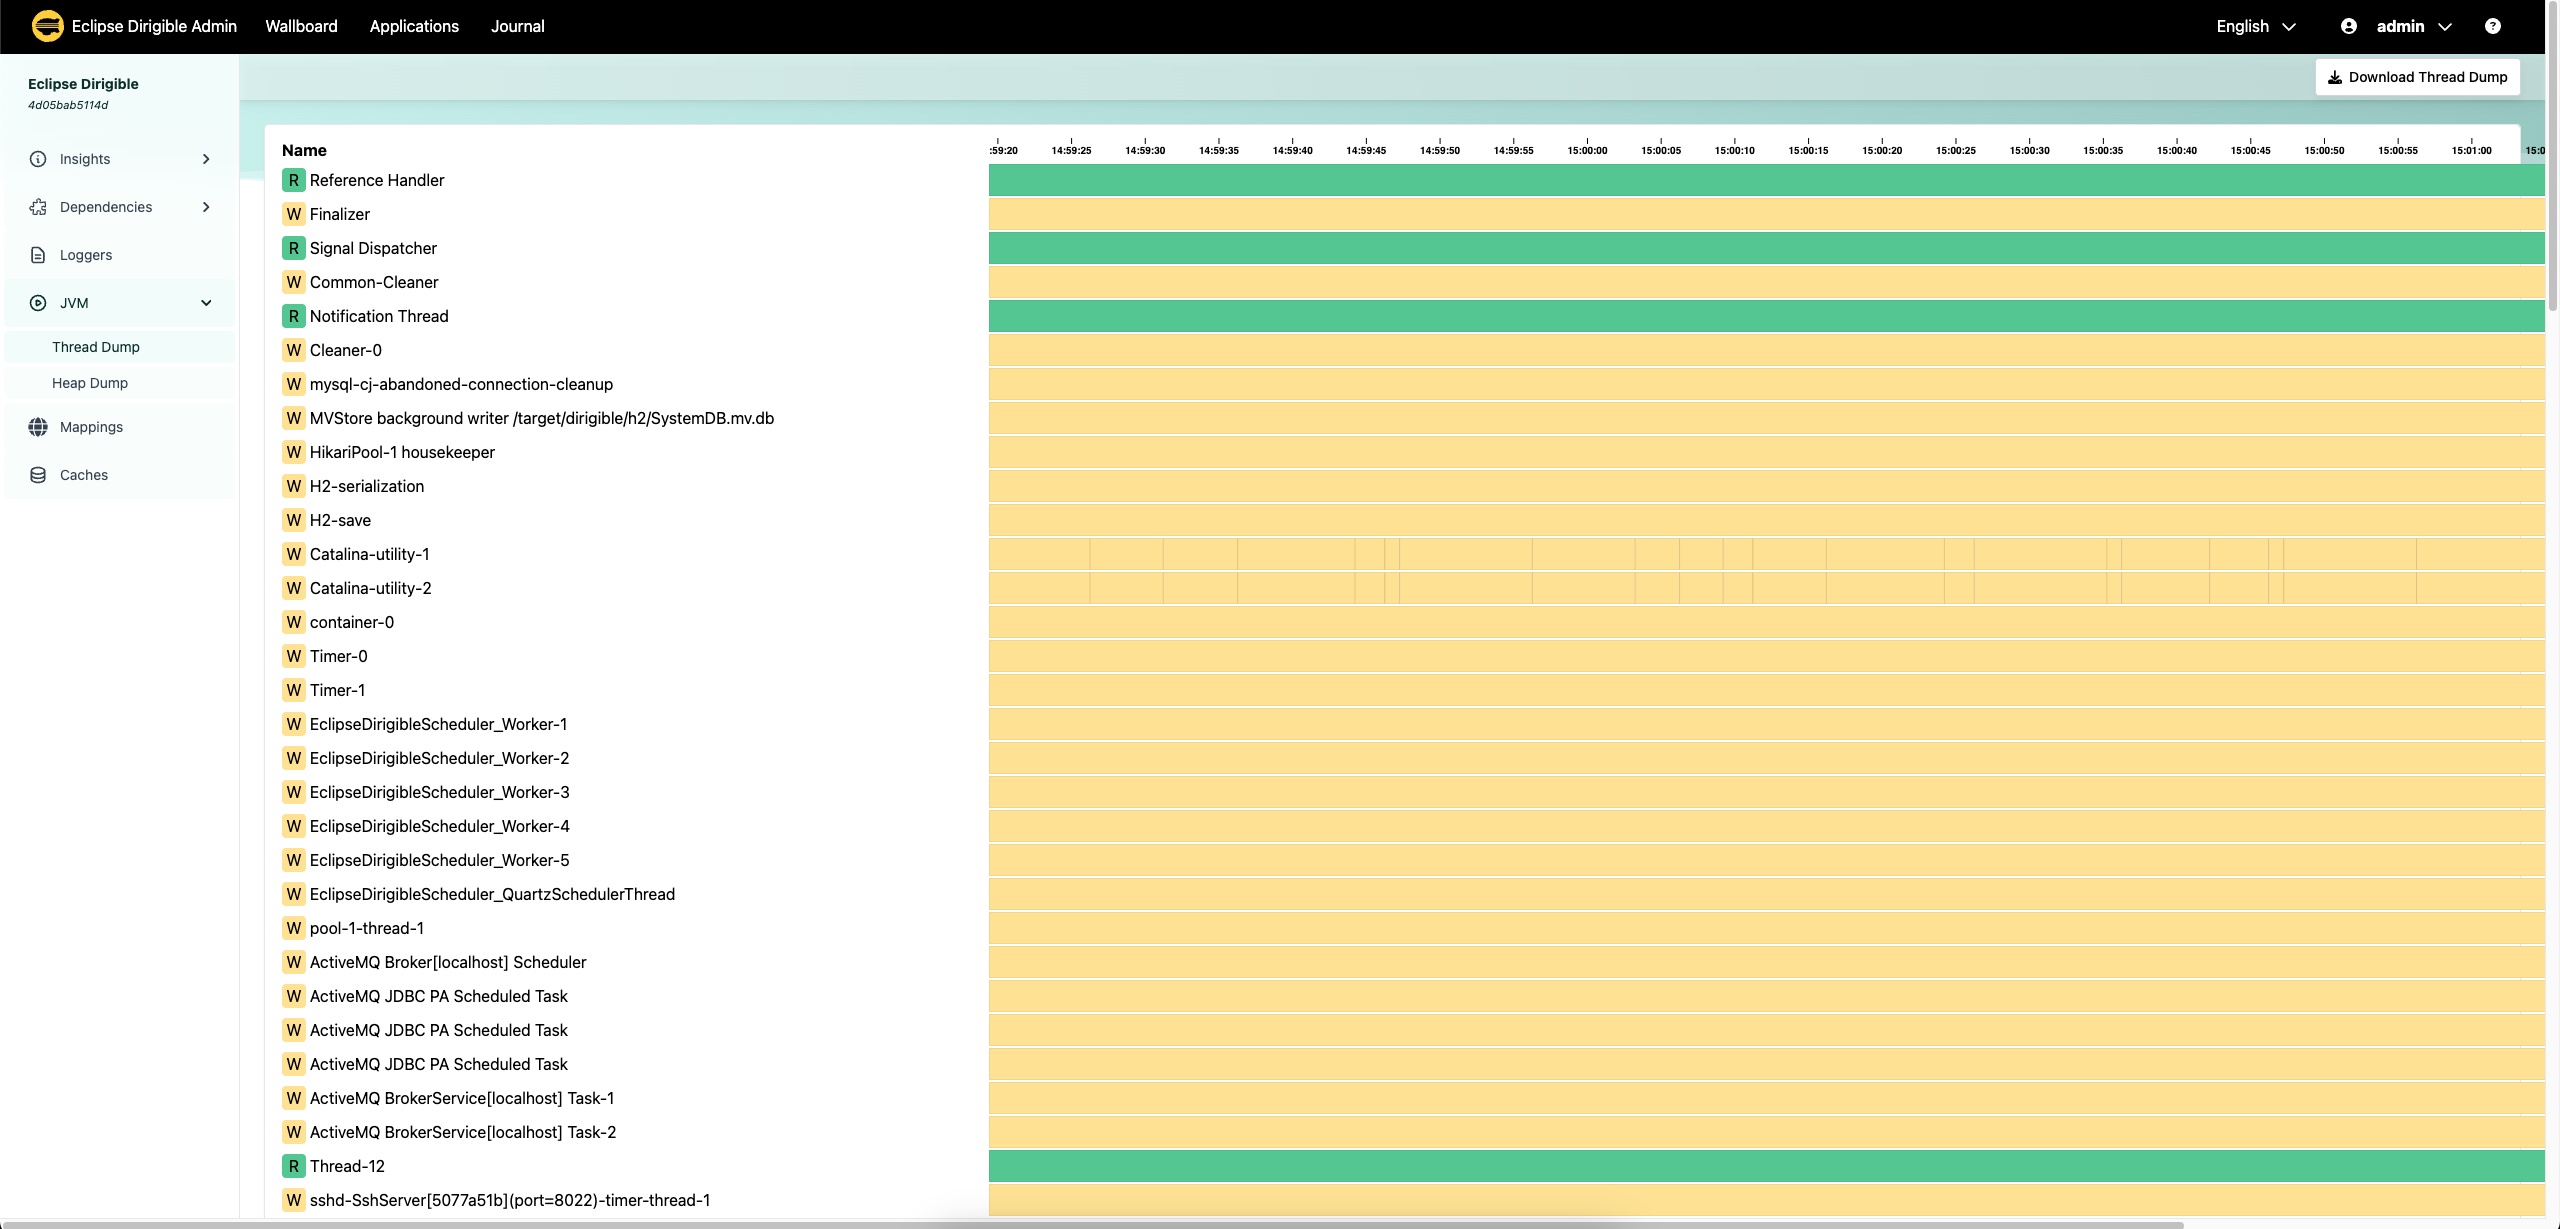The height and width of the screenshot is (1229, 2560).
Task: Expand the Insights sidebar section chevron
Action: tap(206, 159)
